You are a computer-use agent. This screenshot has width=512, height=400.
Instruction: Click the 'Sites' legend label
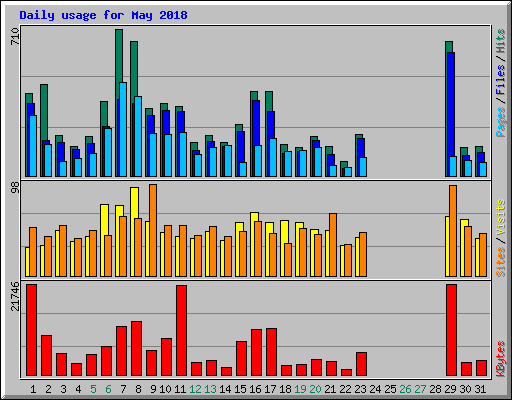pyautogui.click(x=501, y=262)
